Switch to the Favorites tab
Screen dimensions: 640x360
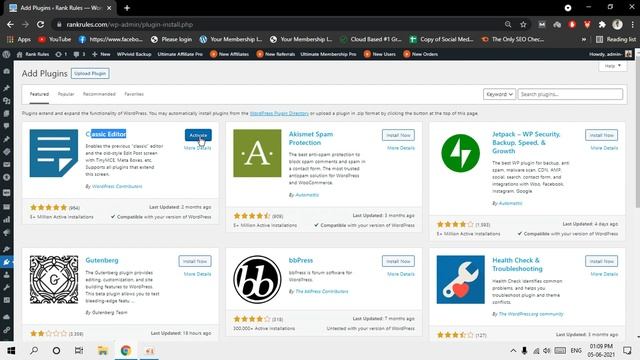(134, 94)
